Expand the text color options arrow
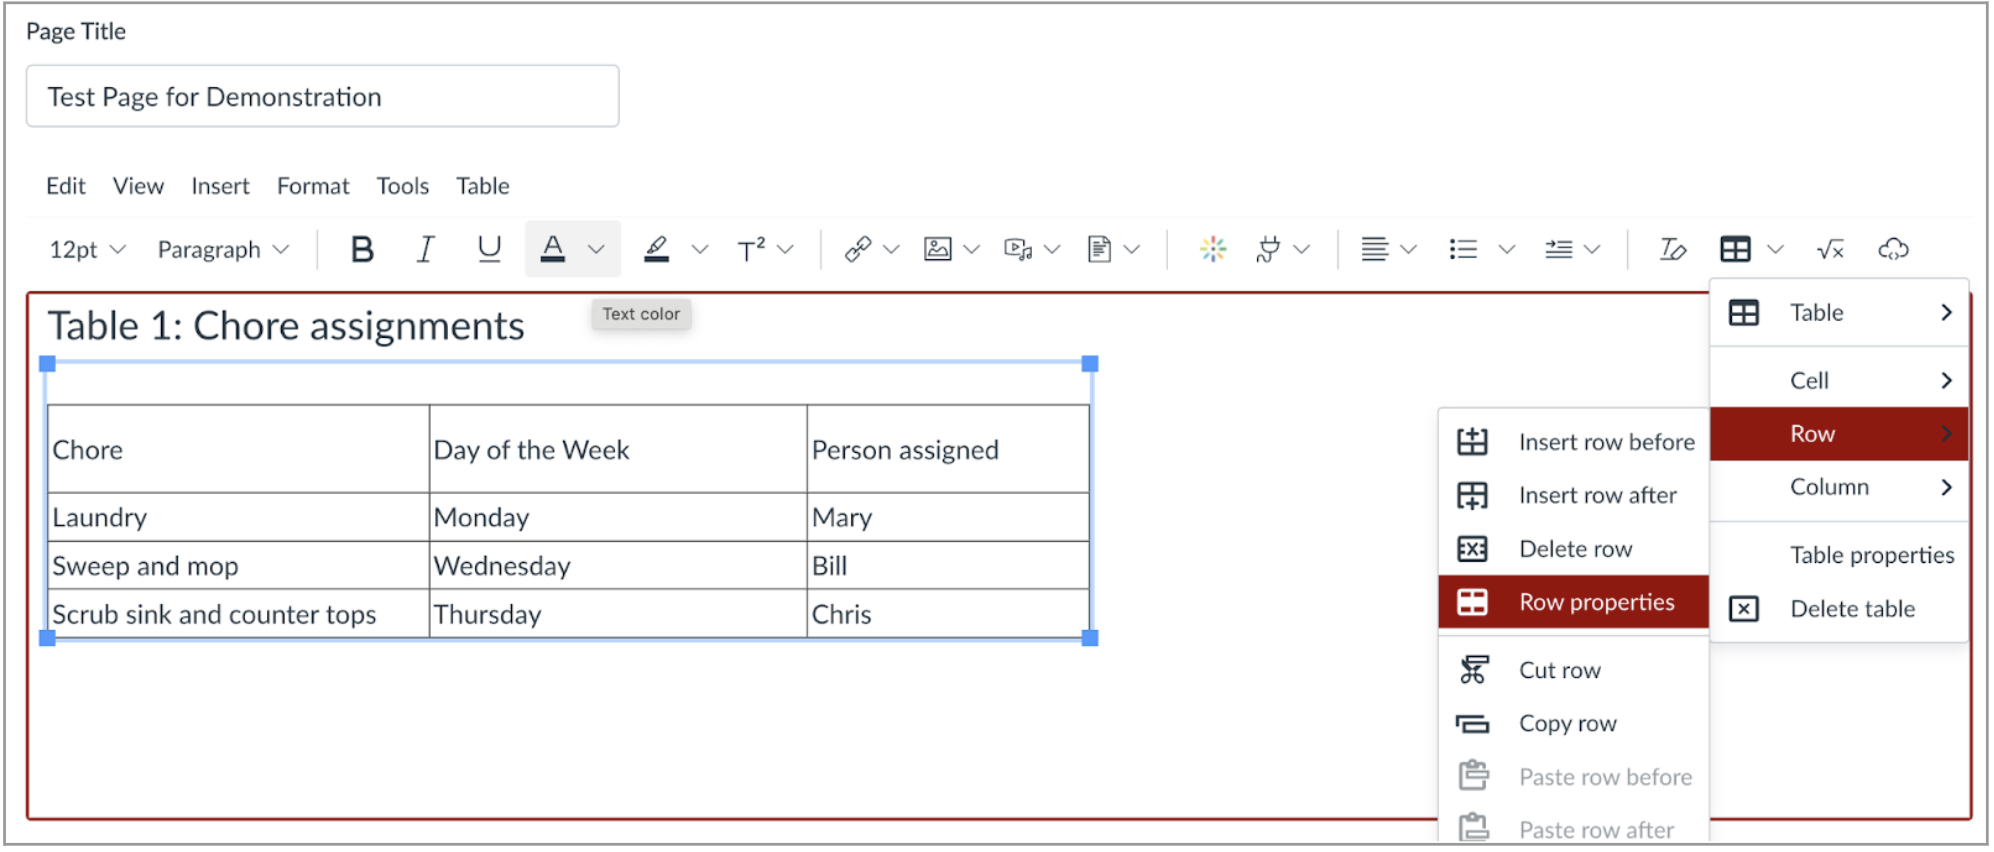1994x852 pixels. click(596, 249)
